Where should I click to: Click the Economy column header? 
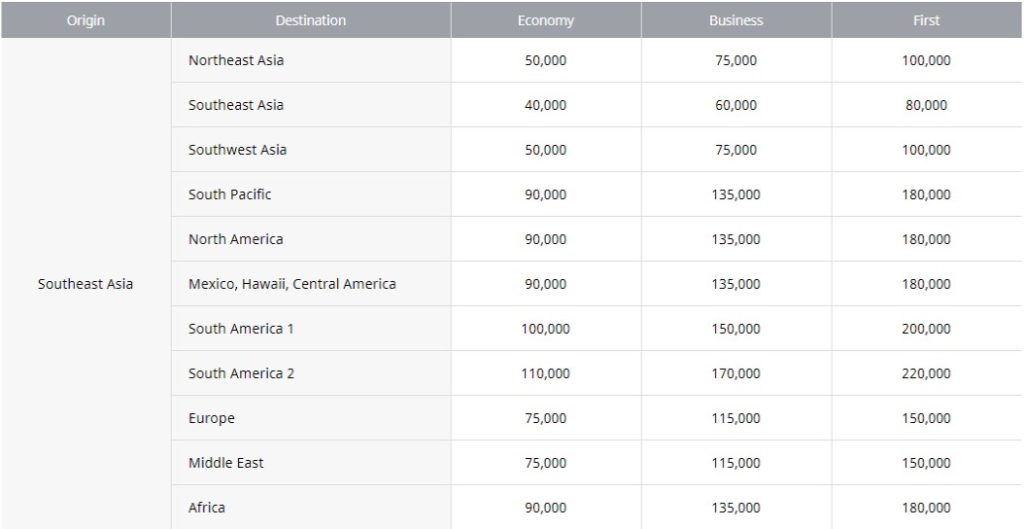pyautogui.click(x=546, y=20)
